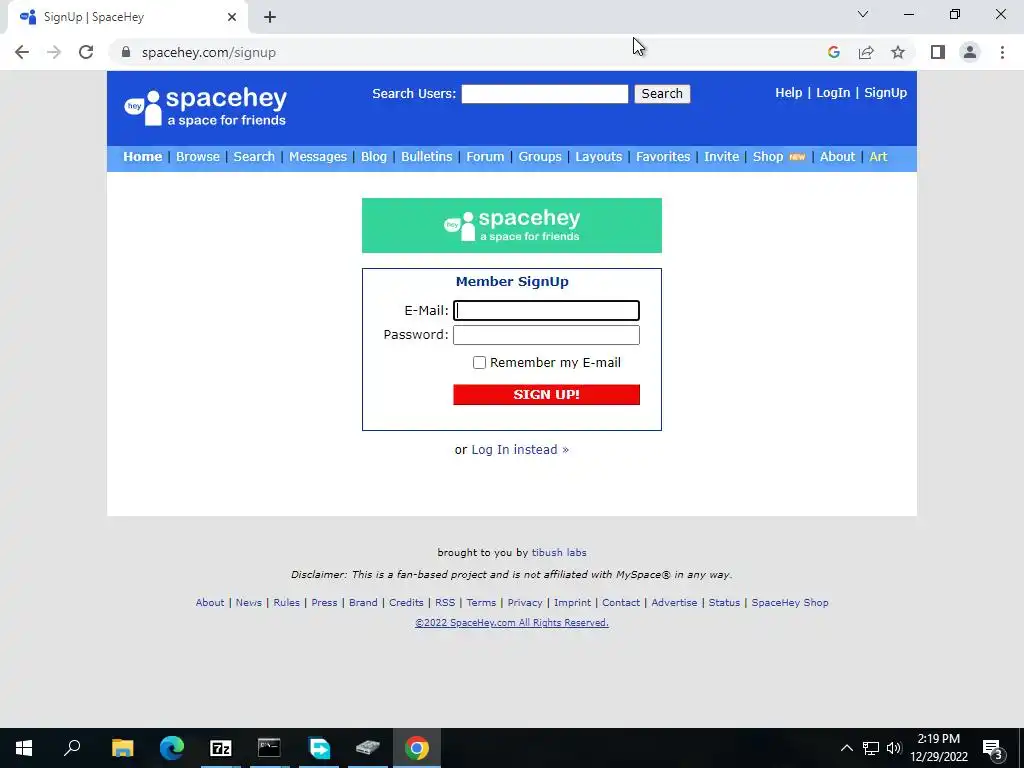Open the footer Status link
The width and height of the screenshot is (1024, 768).
point(724,603)
